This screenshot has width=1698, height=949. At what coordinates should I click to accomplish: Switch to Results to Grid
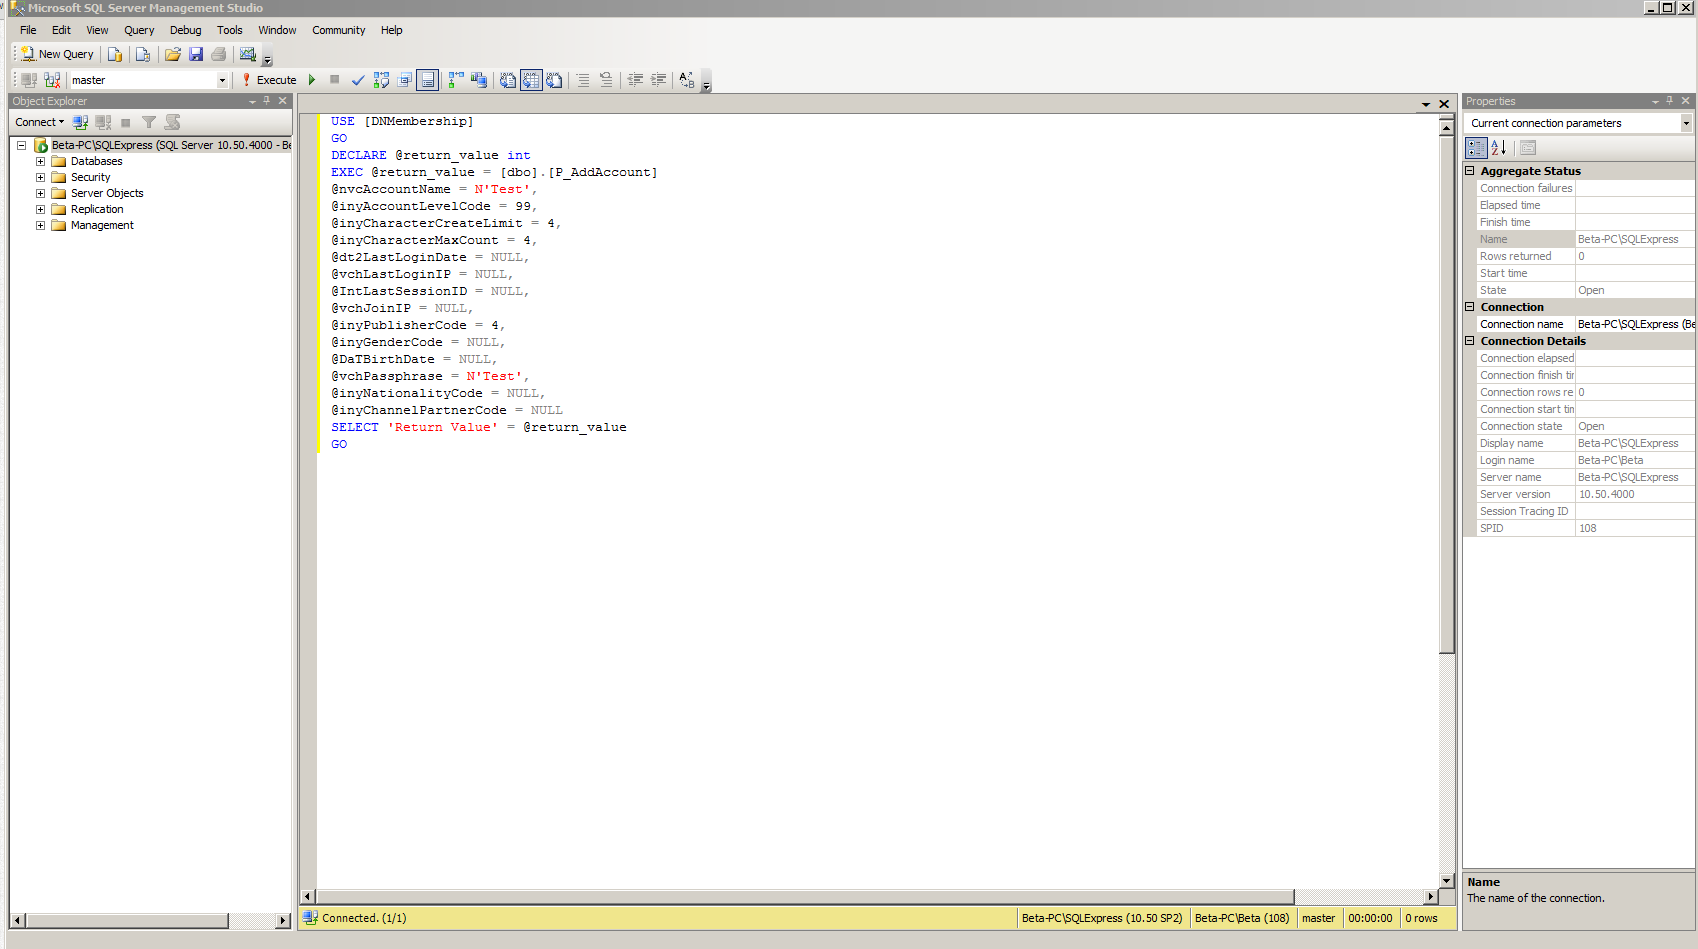pyautogui.click(x=531, y=80)
